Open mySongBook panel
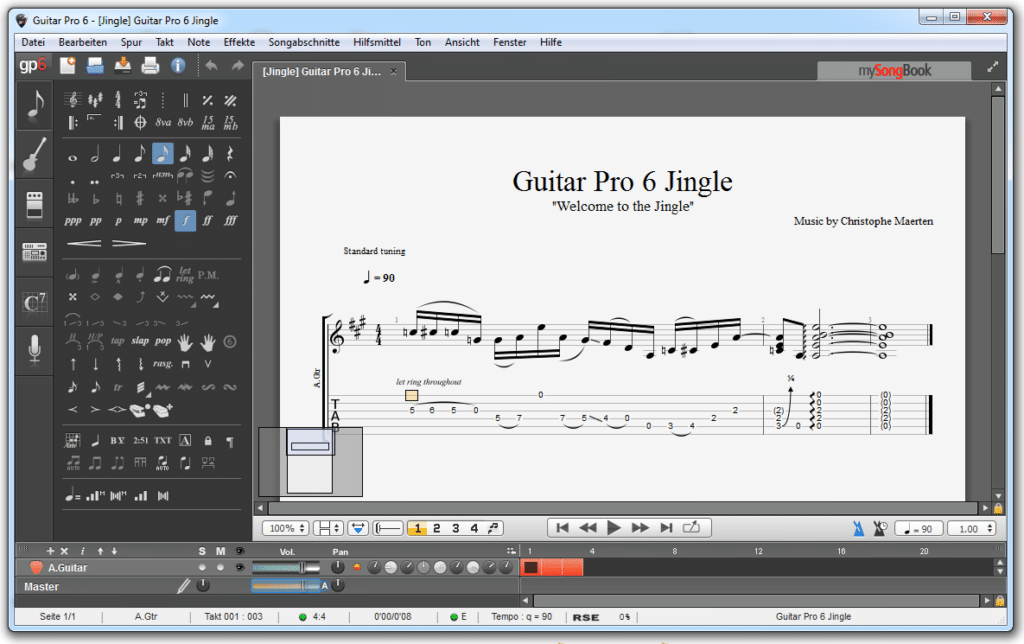 point(894,71)
